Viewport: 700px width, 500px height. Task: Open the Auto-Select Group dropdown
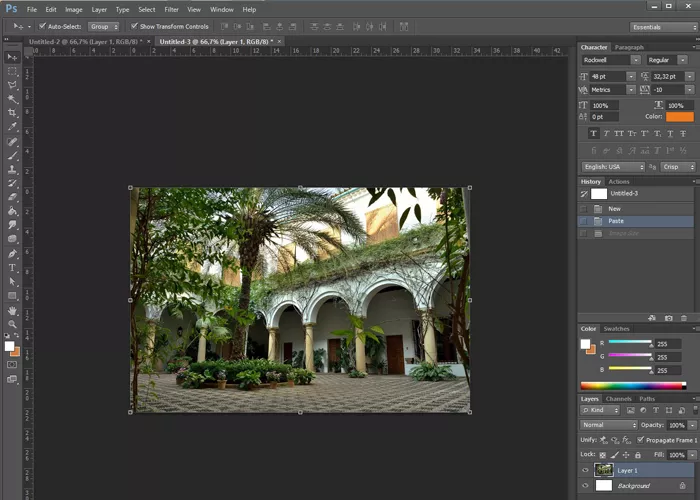point(104,26)
